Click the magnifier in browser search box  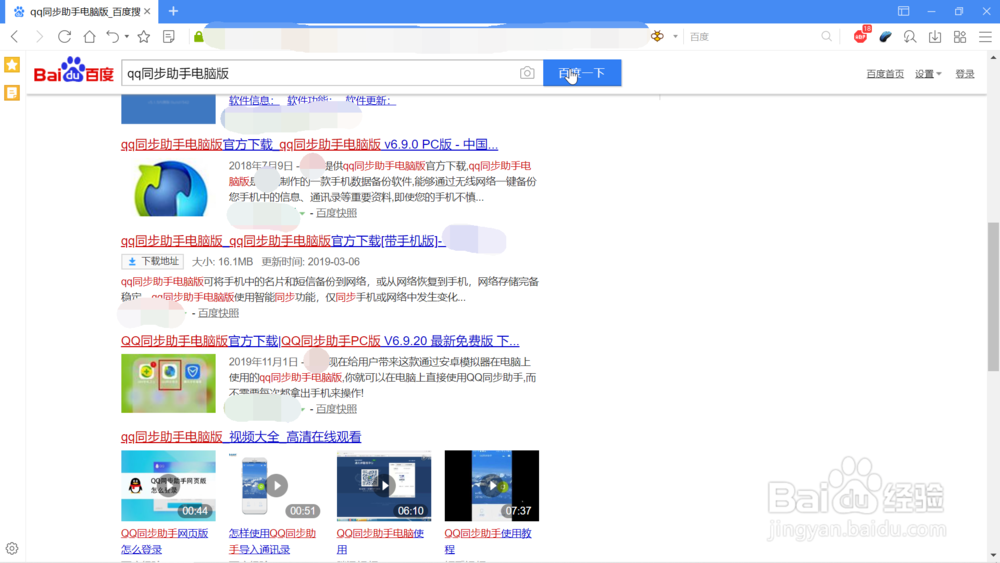[x=827, y=36]
